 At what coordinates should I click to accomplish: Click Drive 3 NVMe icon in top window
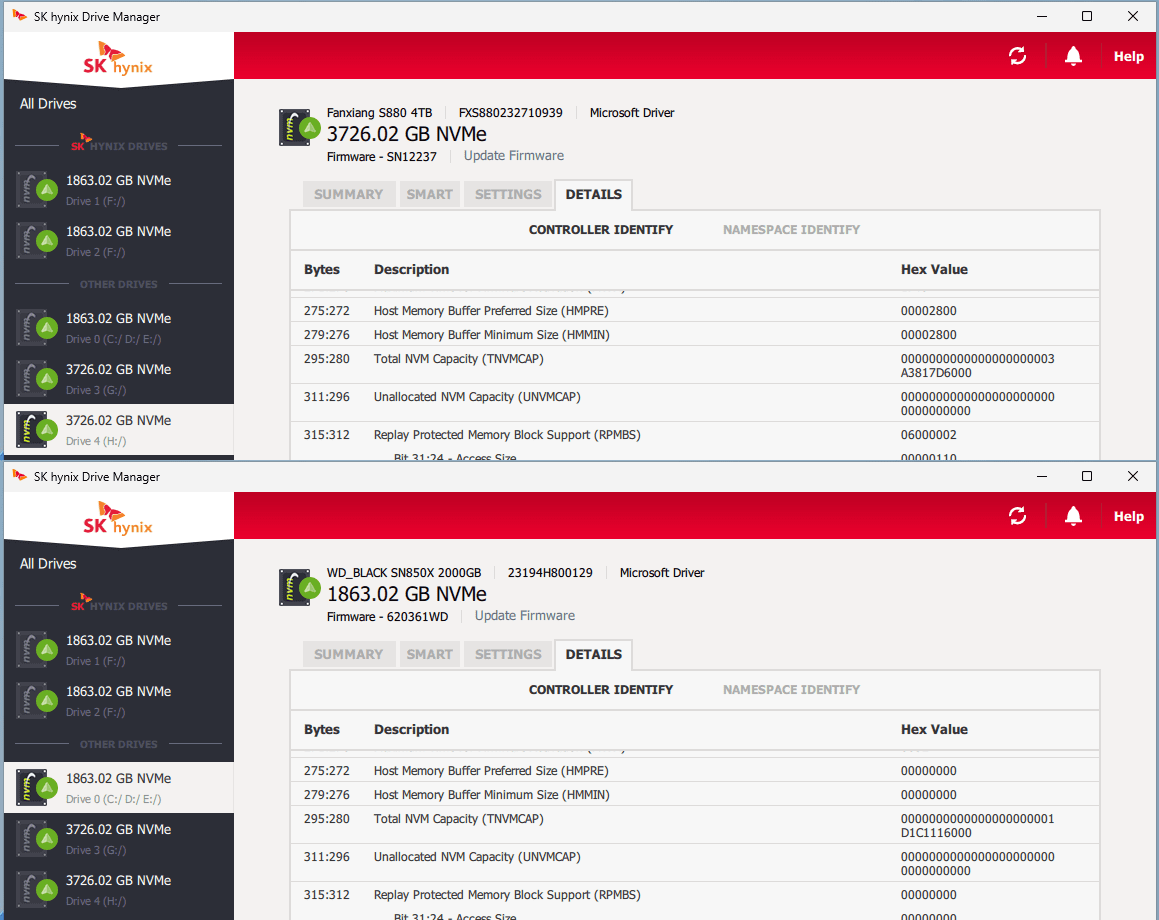(37, 379)
